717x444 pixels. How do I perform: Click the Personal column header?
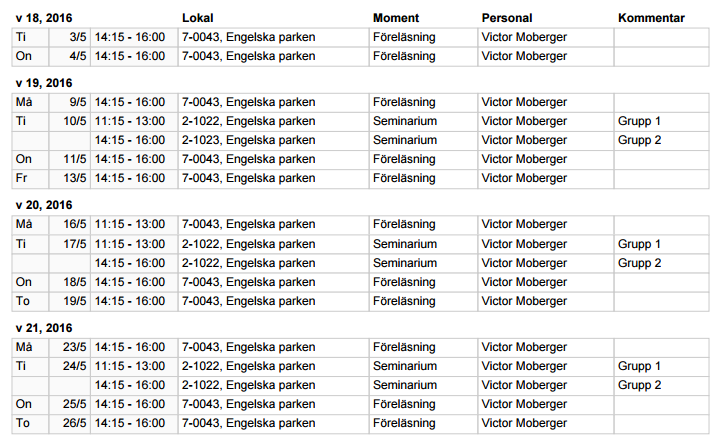tap(507, 18)
